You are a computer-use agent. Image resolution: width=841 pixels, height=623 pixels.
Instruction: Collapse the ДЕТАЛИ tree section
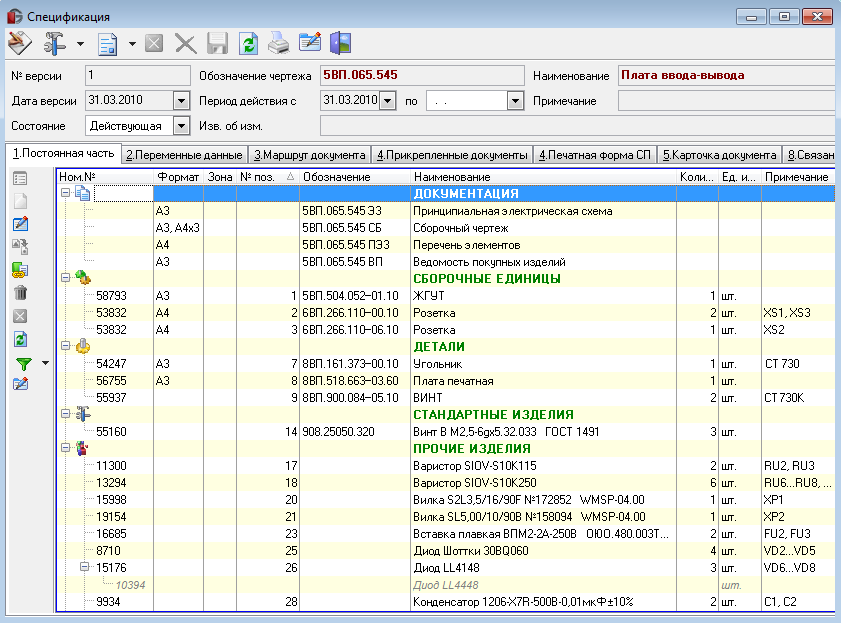[65, 346]
